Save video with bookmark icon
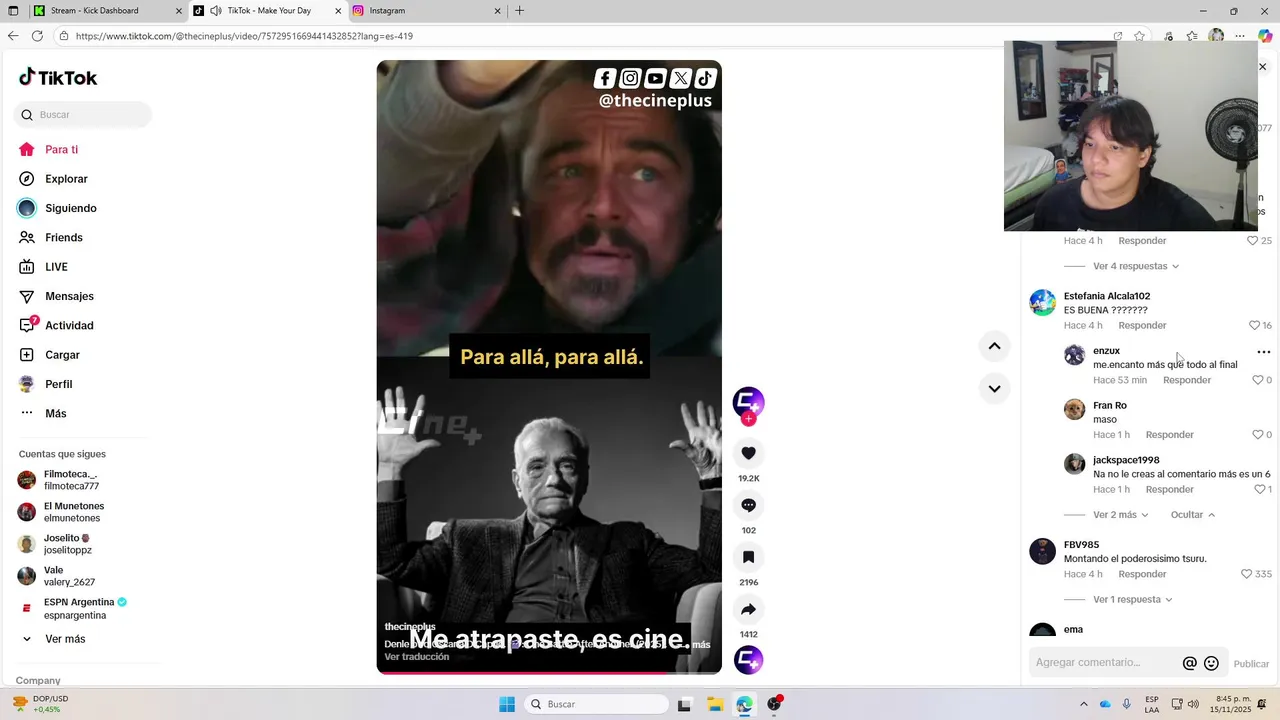The image size is (1280, 720). click(748, 557)
